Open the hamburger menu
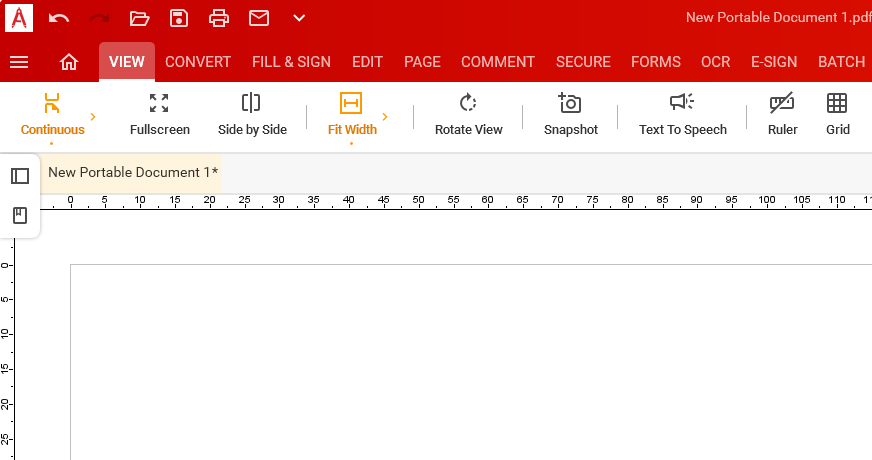 coord(19,62)
